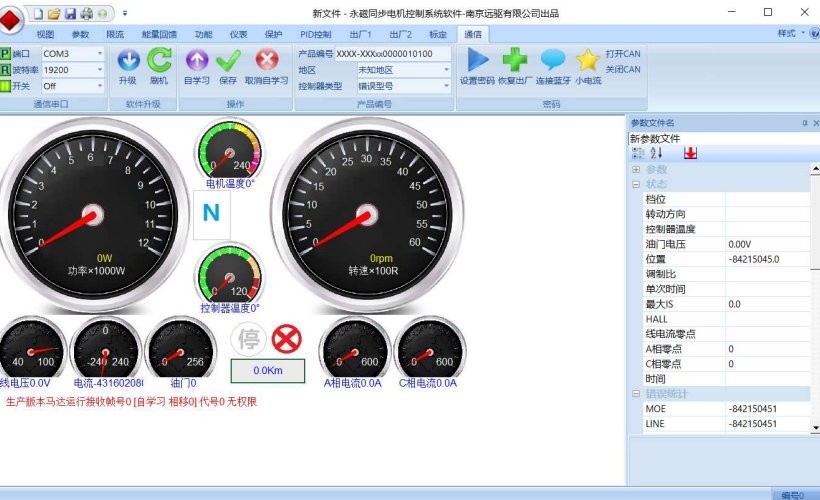Click the property list scroll up arrow
Viewport: 820px width, 500px height.
(815, 168)
